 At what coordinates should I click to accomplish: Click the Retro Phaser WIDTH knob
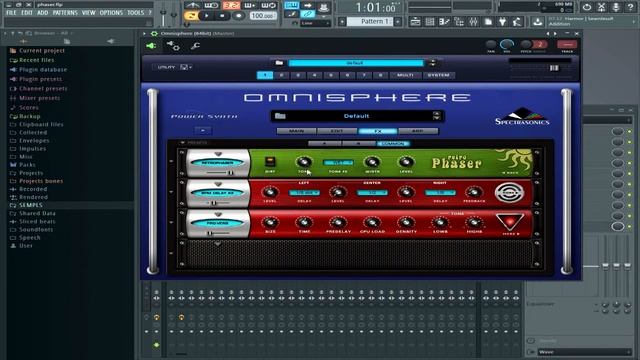tap(372, 162)
